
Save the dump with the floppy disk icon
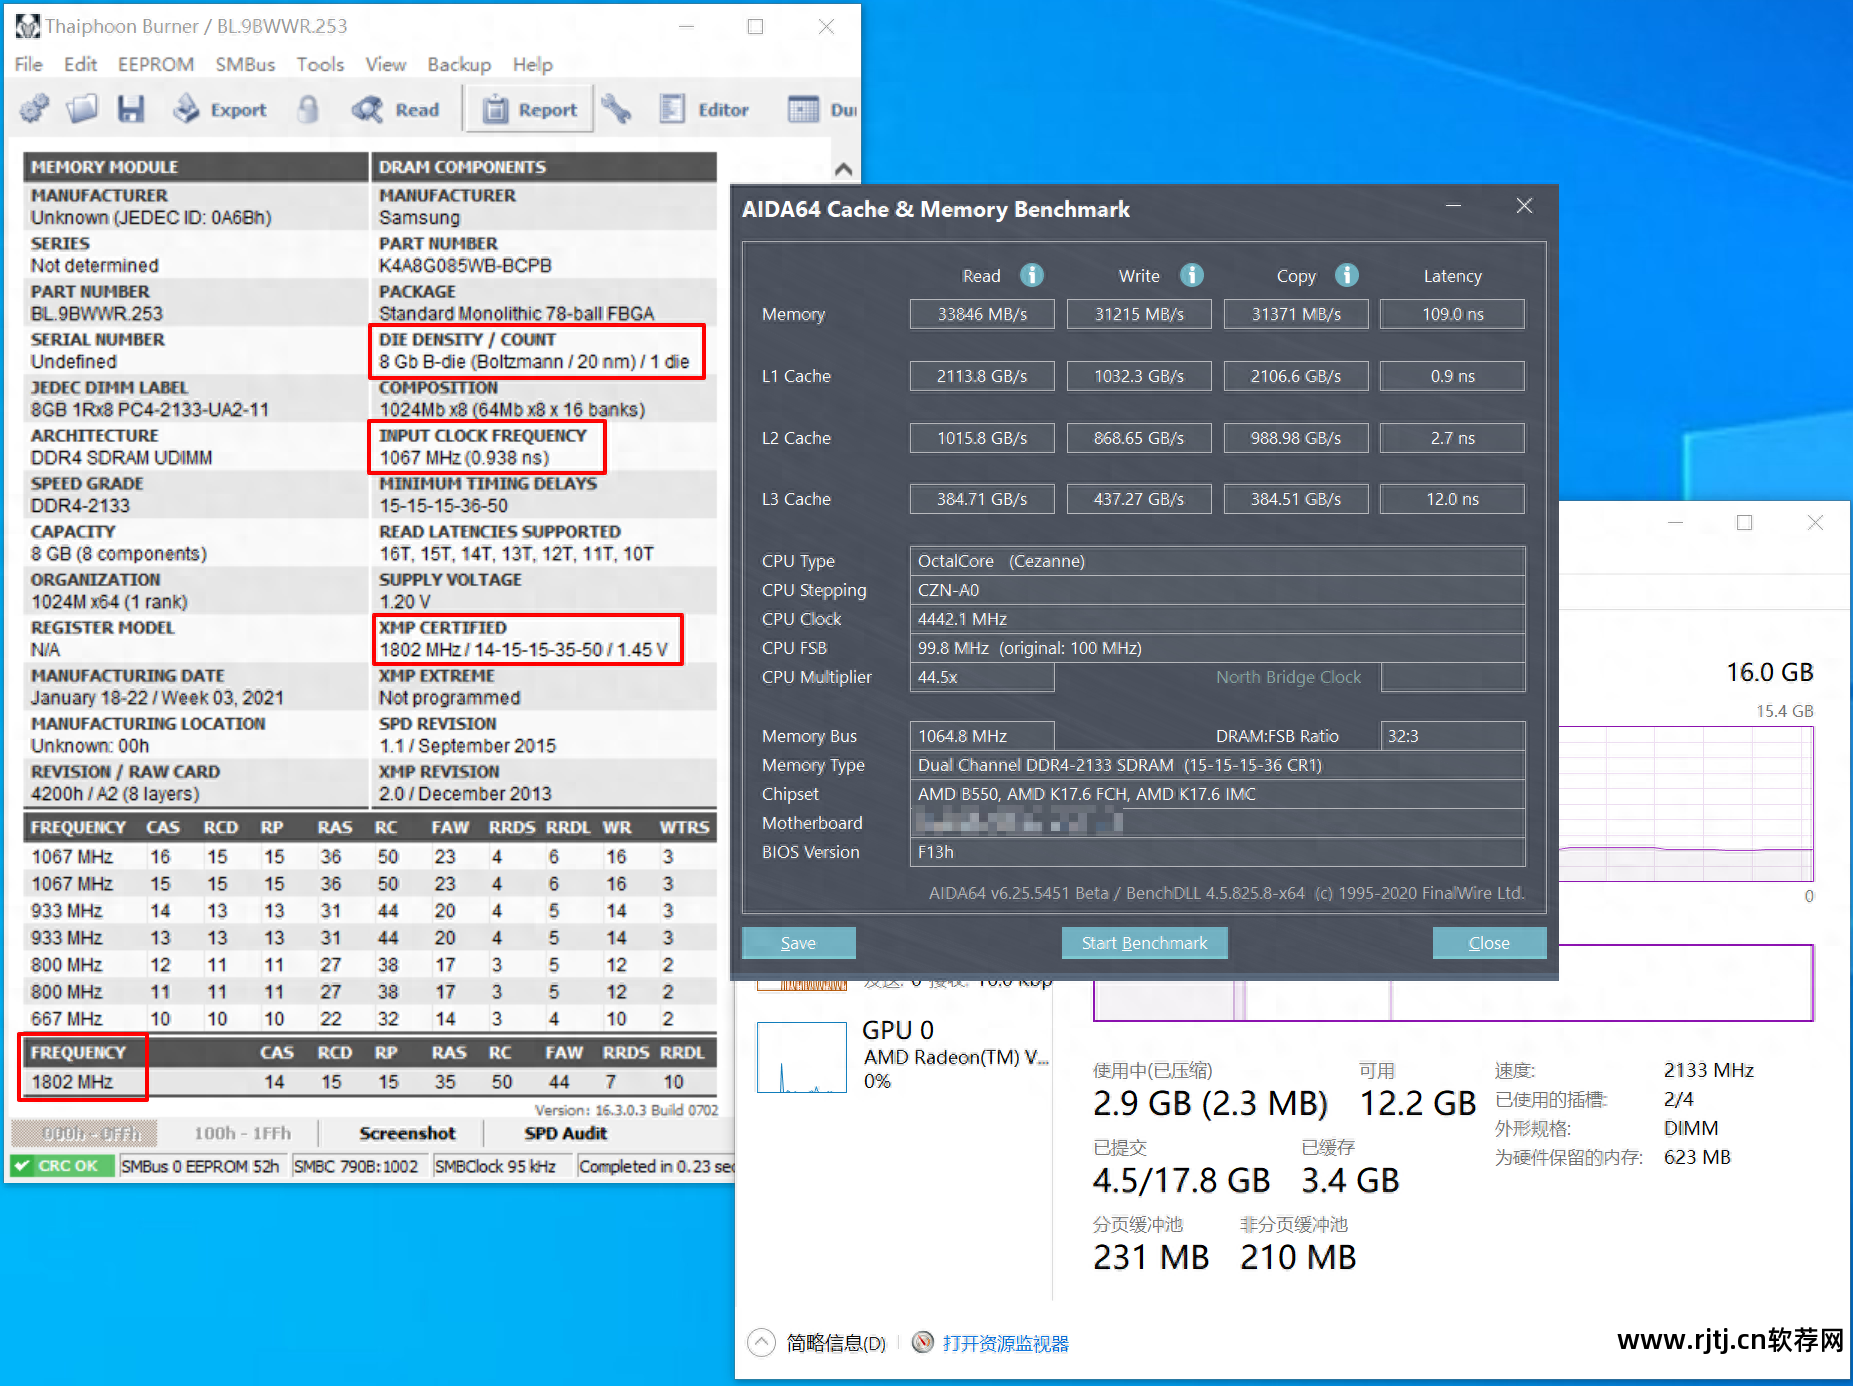(x=131, y=109)
